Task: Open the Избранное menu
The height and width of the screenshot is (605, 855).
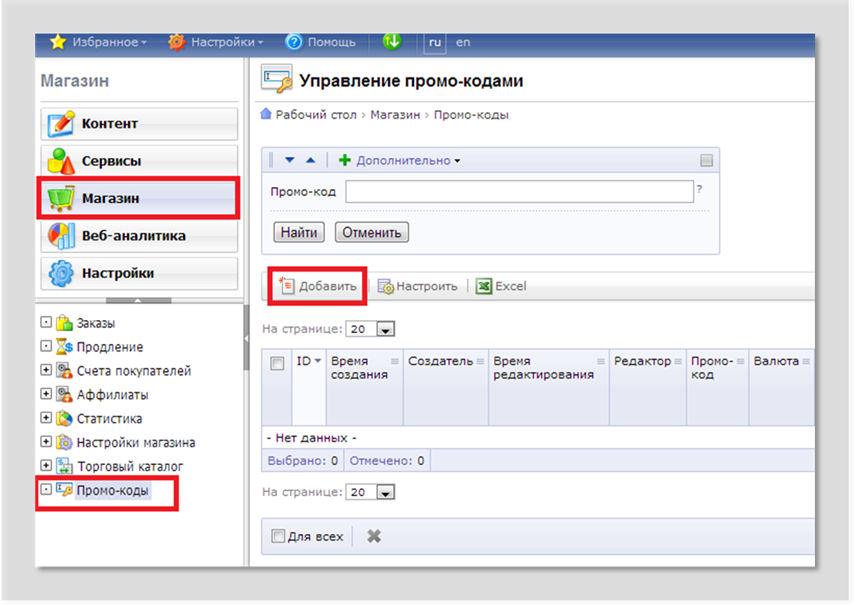Action: tap(98, 42)
